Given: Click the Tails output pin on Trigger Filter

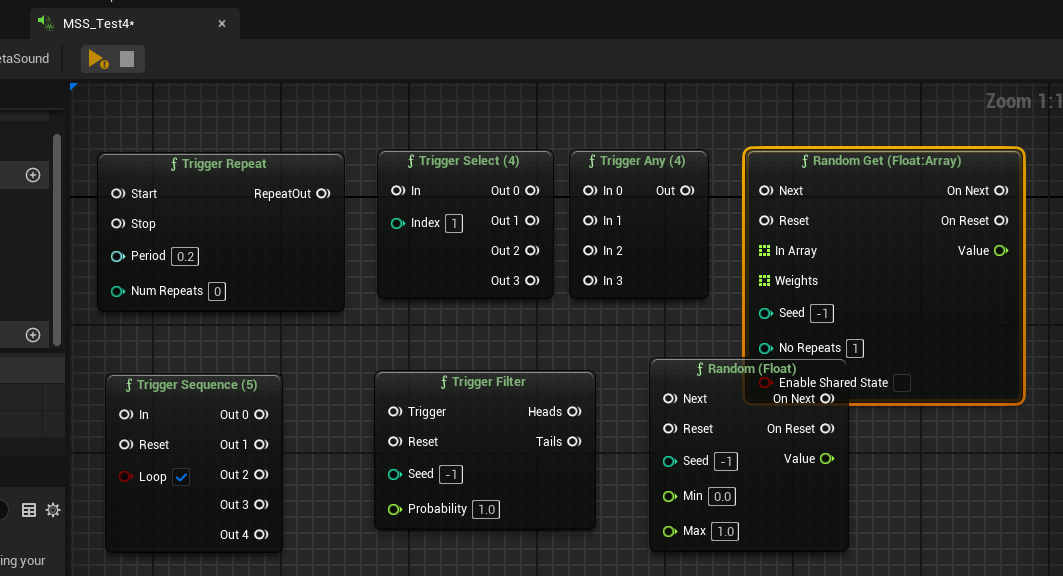Looking at the screenshot, I should pos(574,442).
